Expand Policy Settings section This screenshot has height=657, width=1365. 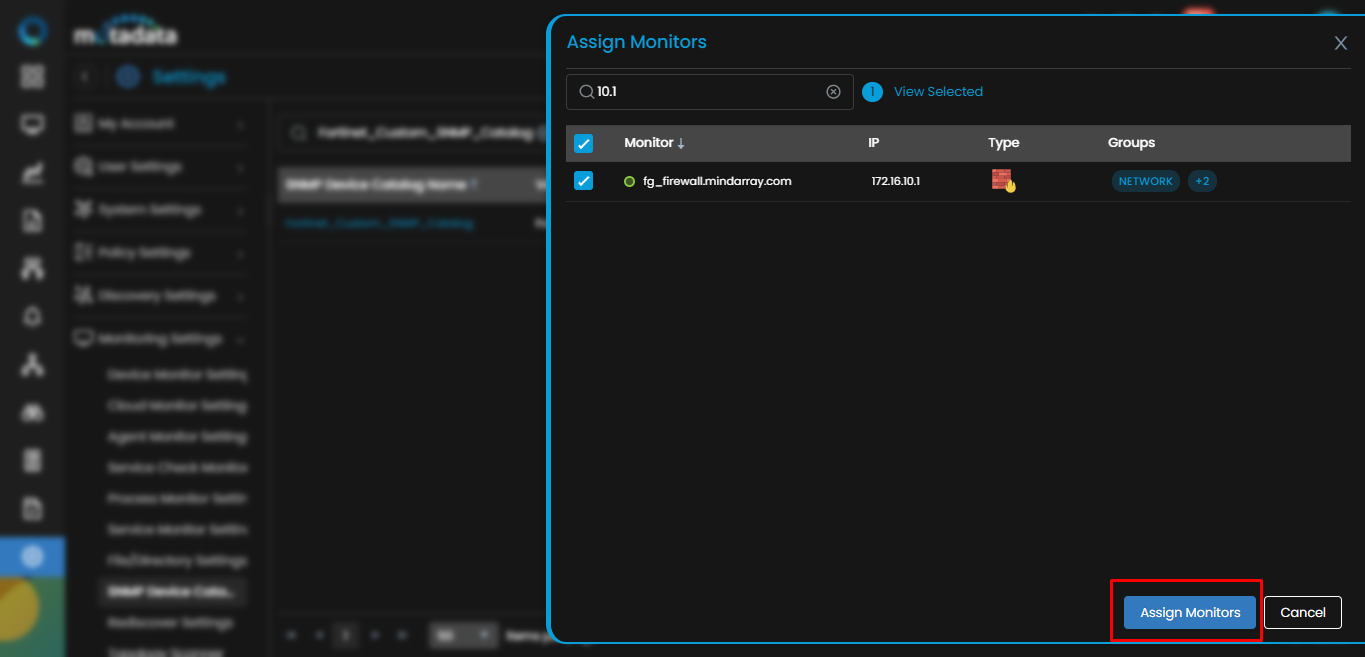click(x=159, y=253)
